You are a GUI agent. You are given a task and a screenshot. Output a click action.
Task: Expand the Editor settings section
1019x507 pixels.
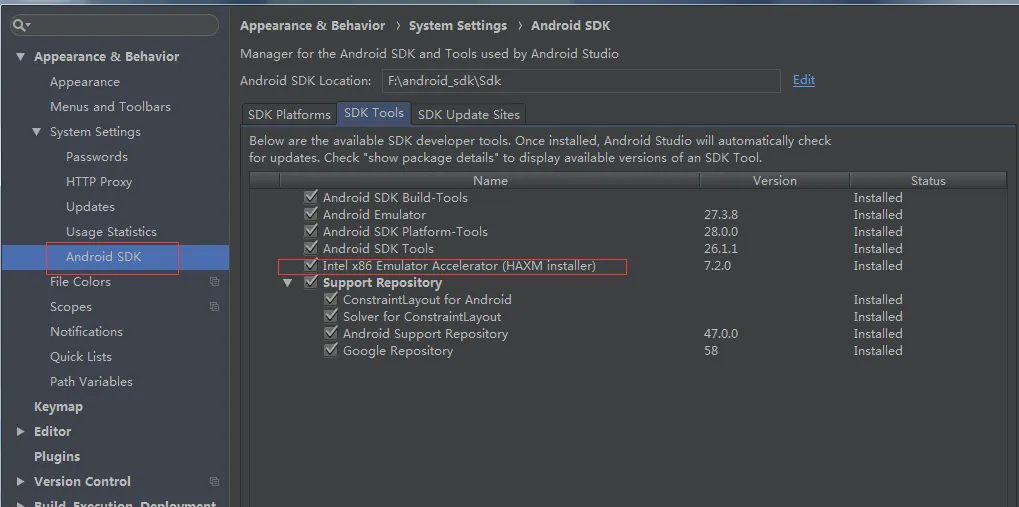click(21, 432)
